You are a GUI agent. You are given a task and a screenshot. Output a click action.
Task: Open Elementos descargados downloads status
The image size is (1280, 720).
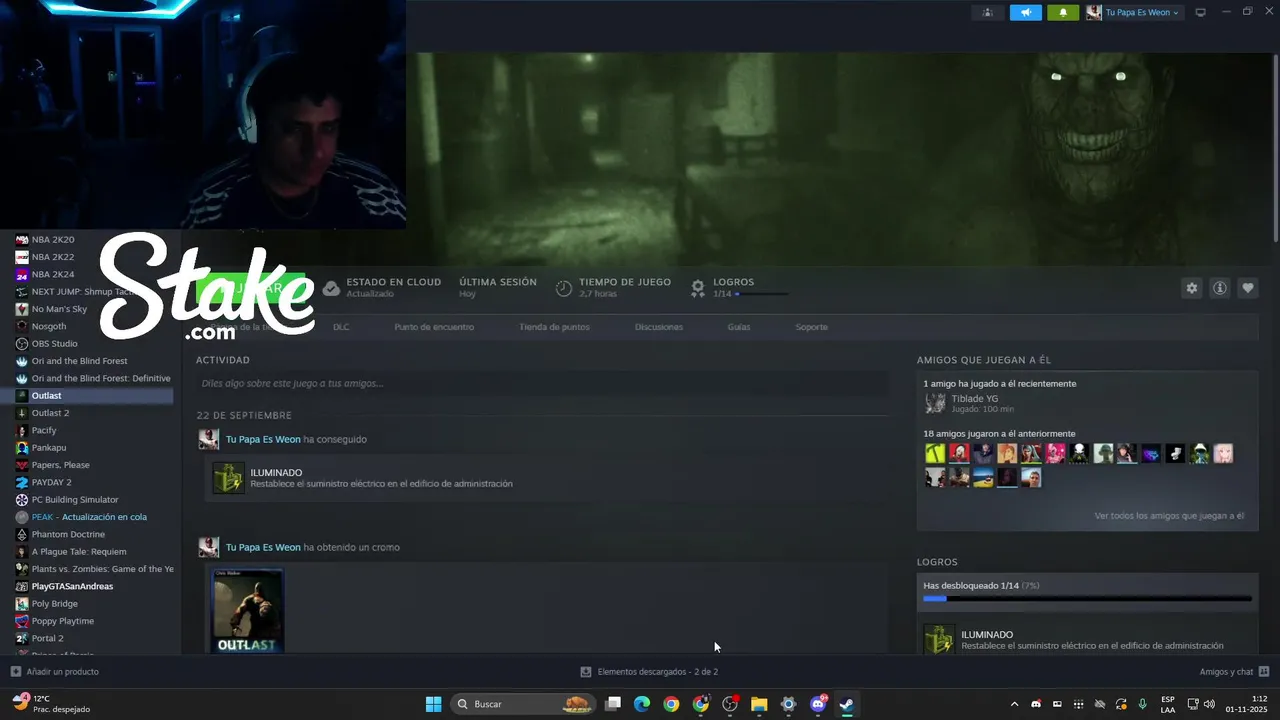point(657,672)
